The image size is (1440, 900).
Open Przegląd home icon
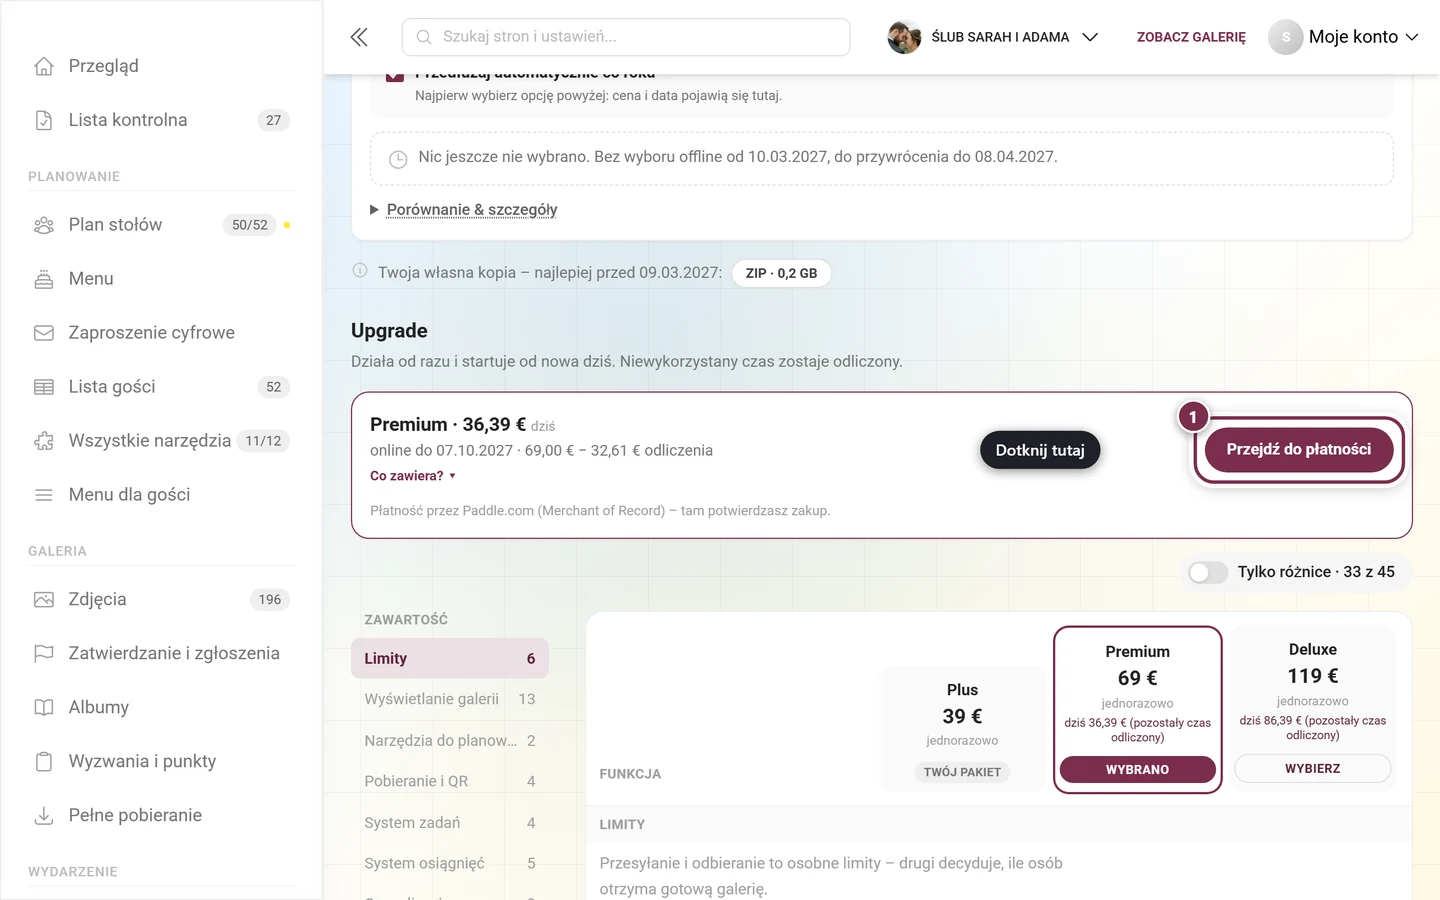pyautogui.click(x=44, y=66)
